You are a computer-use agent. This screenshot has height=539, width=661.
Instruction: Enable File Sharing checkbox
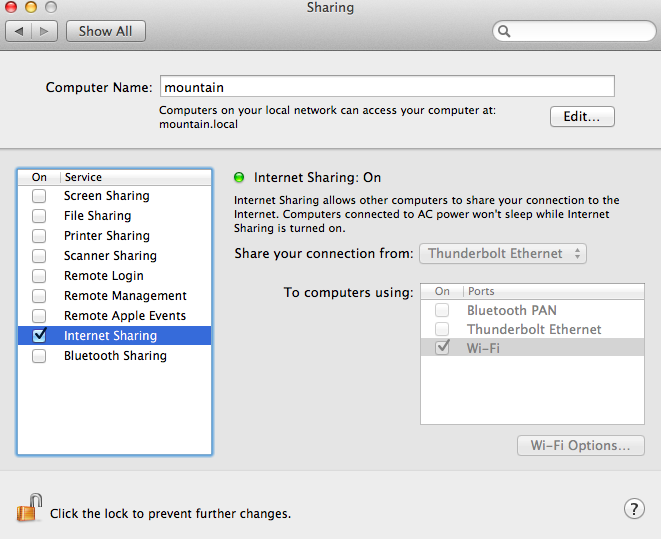pos(39,216)
